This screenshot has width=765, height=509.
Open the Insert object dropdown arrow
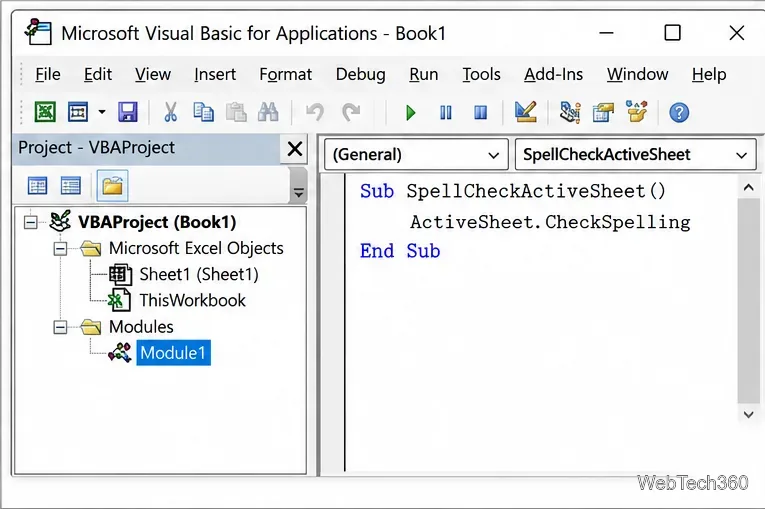101,112
